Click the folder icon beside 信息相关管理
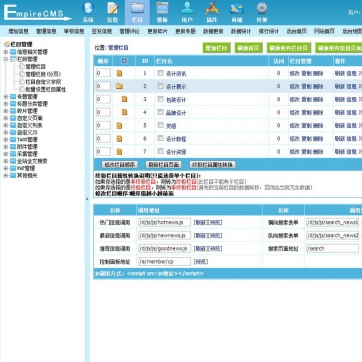The image size is (362, 362). coord(13,52)
